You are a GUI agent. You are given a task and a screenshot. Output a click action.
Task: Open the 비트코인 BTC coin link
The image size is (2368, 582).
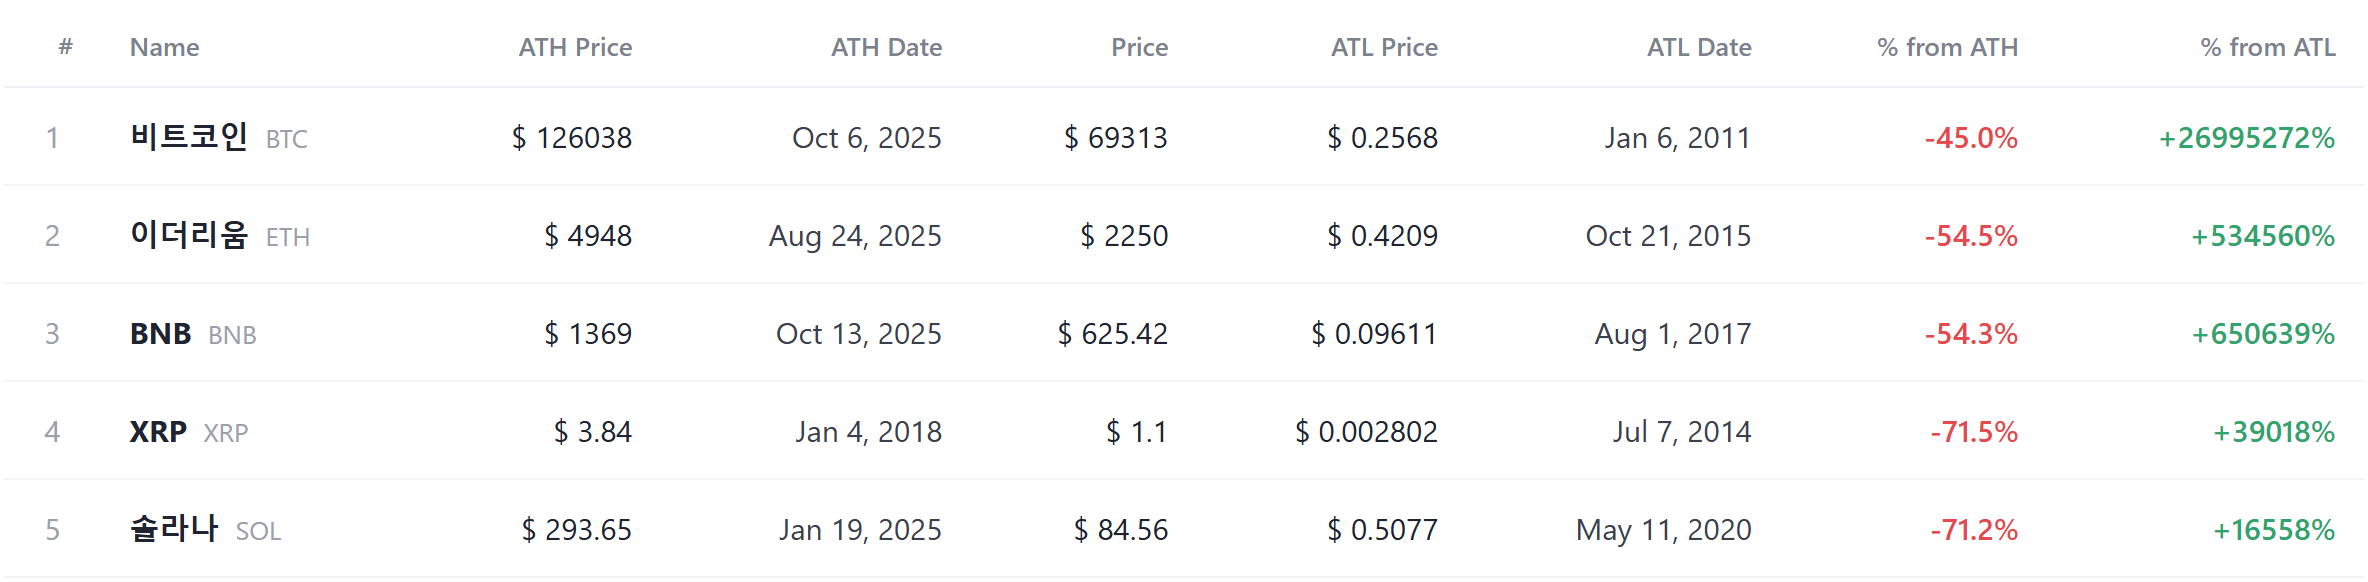click(x=219, y=137)
